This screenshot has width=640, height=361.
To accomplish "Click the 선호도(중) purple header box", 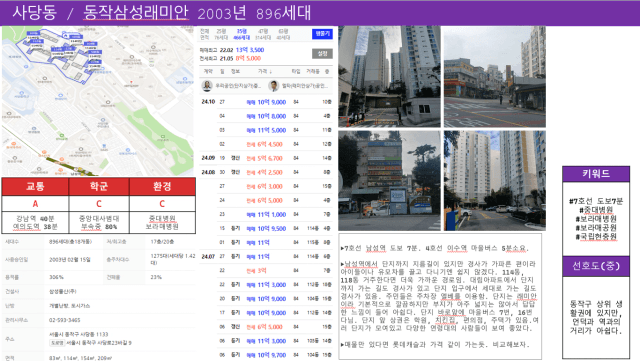I will click(x=596, y=266).
